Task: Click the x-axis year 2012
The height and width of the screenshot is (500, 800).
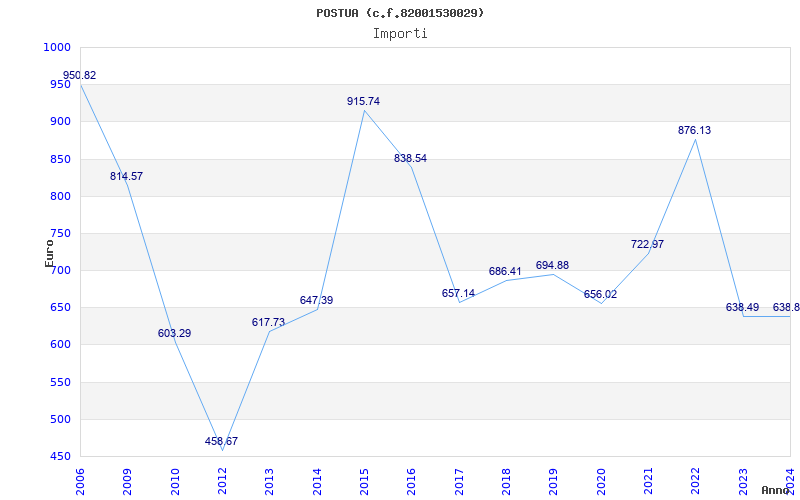Action: pos(222,481)
